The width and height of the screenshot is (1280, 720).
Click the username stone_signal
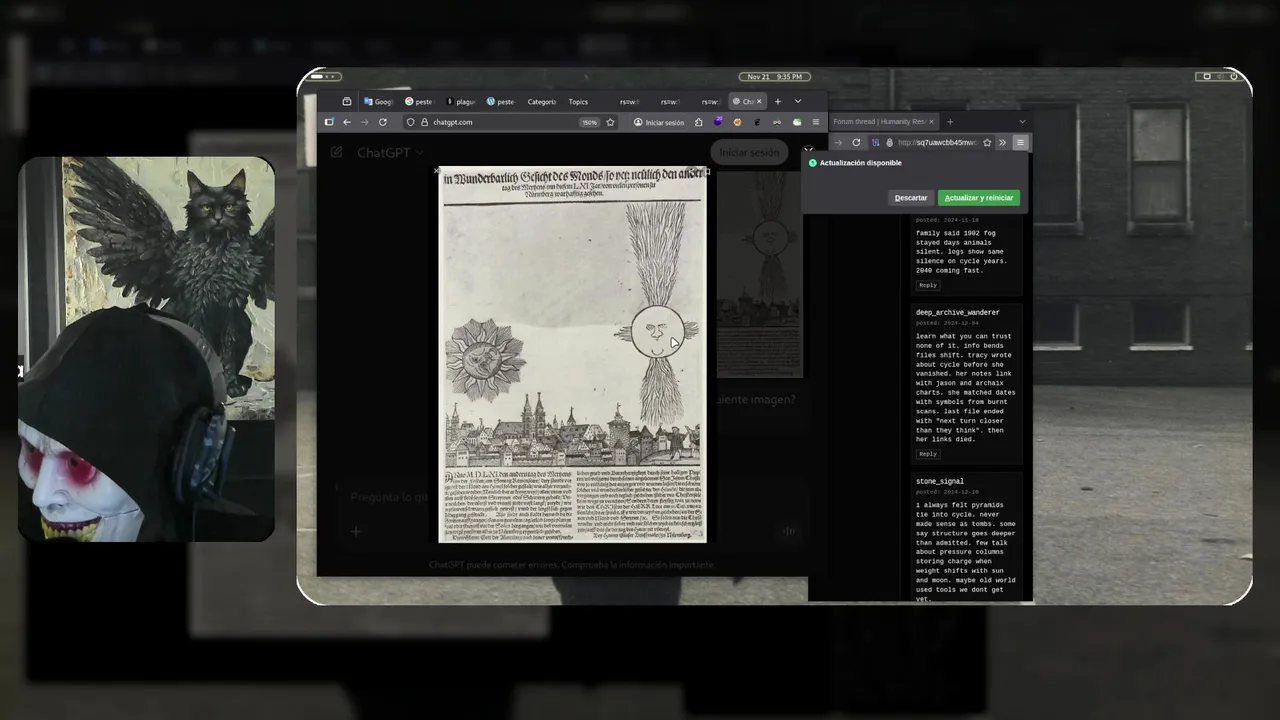940,481
